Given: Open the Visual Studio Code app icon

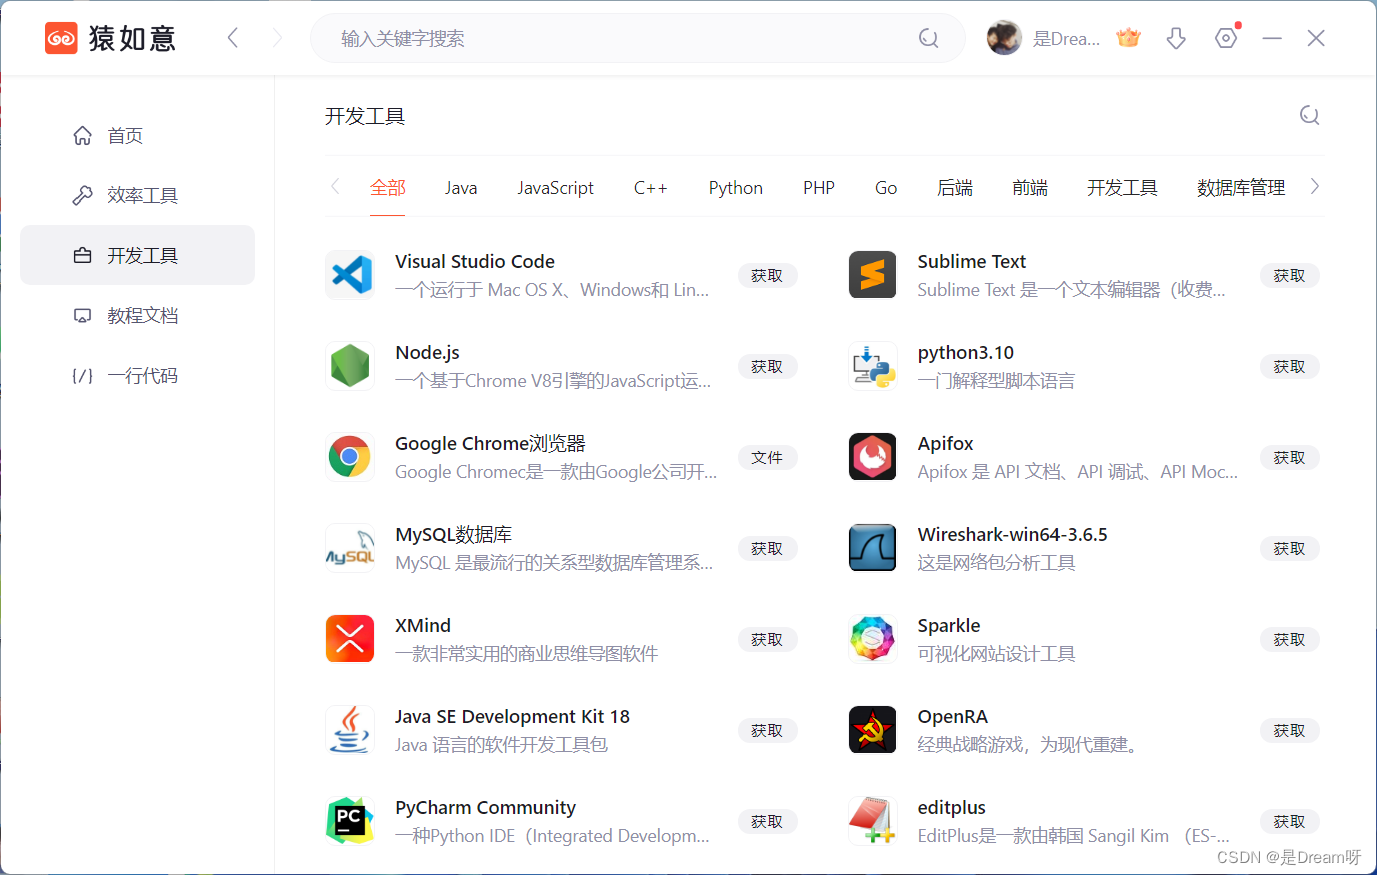Looking at the screenshot, I should pos(349,274).
